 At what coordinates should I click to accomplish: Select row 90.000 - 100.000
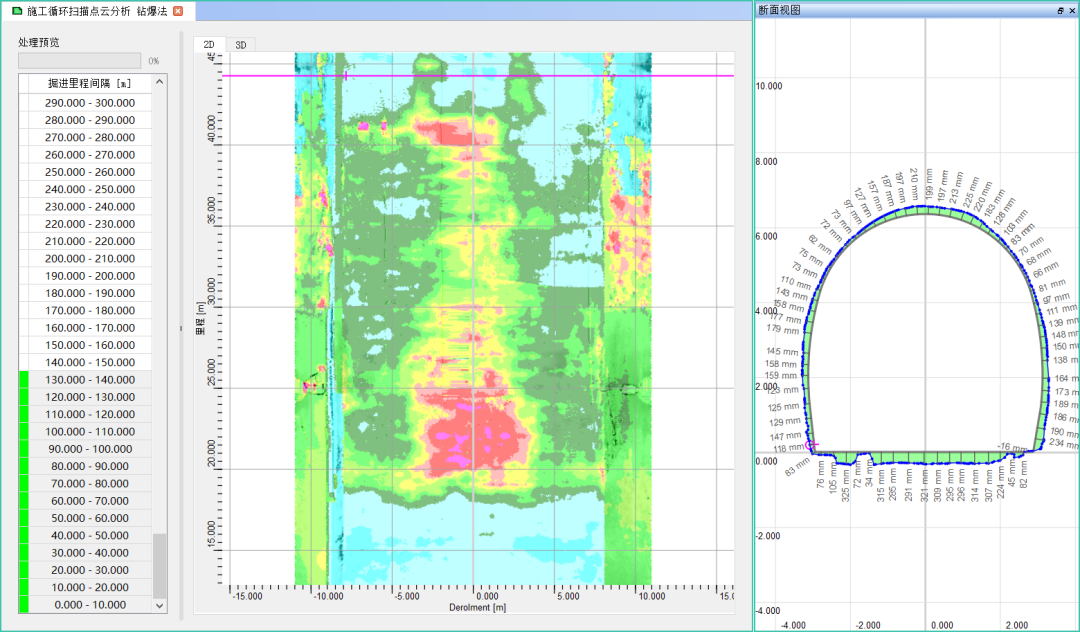tap(90, 449)
